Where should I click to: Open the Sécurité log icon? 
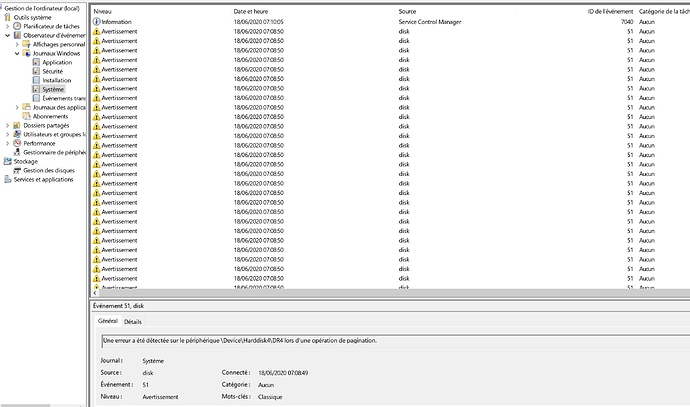[x=36, y=71]
